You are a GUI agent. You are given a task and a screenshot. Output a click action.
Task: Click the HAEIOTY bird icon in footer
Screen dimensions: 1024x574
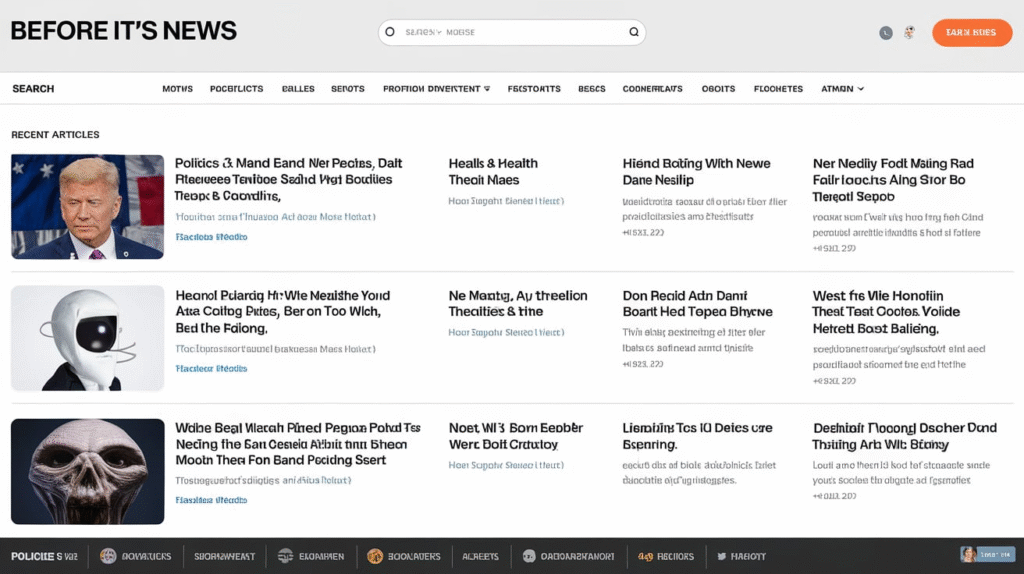click(722, 556)
